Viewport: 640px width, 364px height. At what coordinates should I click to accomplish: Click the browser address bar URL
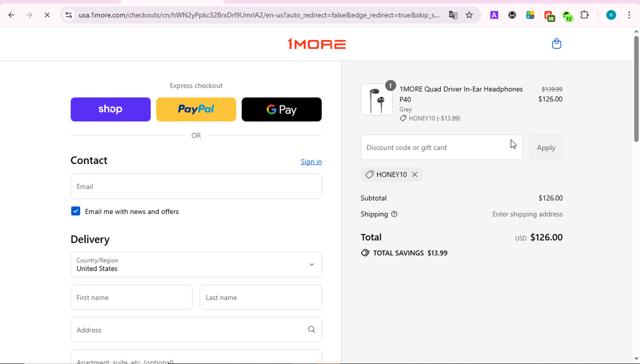point(259,15)
